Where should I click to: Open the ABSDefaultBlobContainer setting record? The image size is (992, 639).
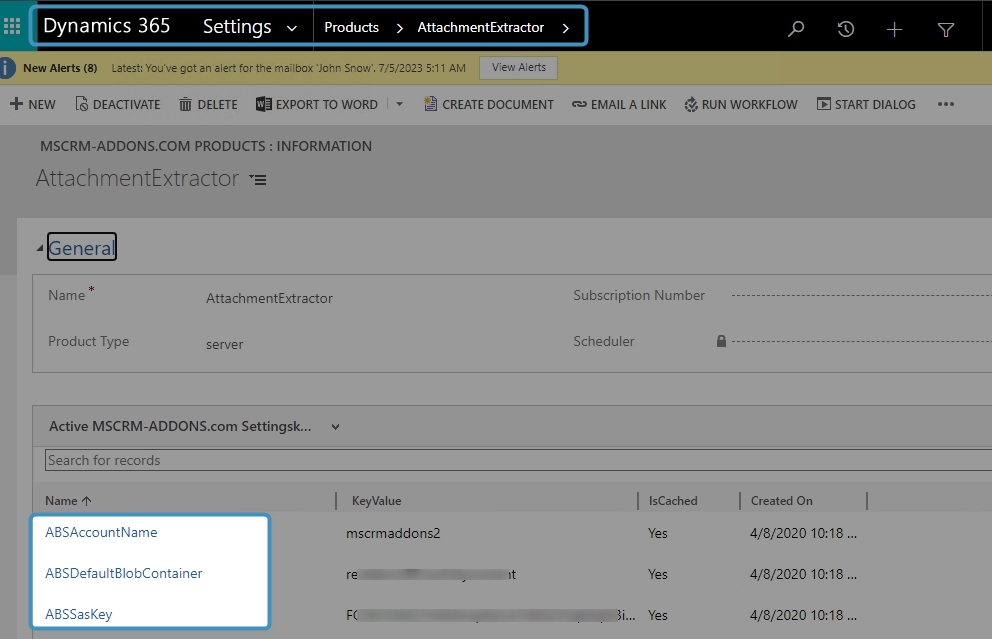pos(123,573)
